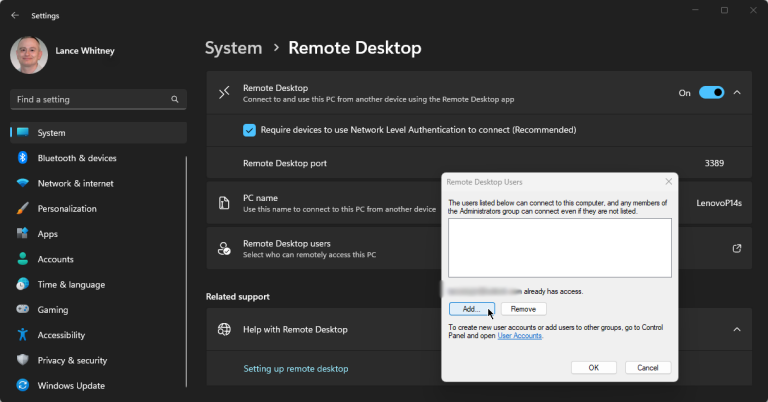
Task: Turn off the Remote Desktop toggle
Action: 711,93
